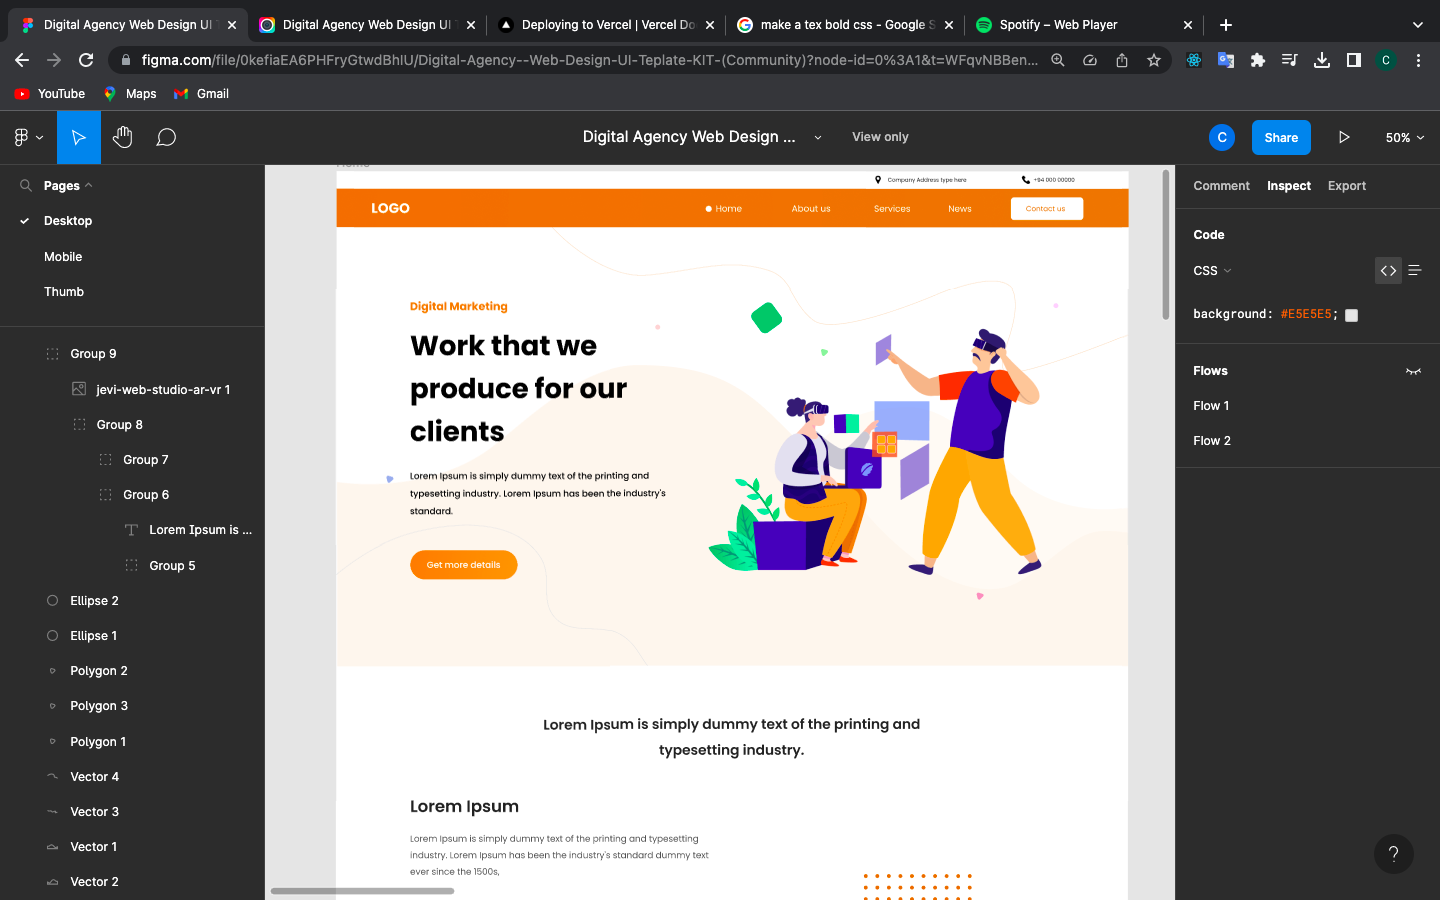Collapse the Pages list chevron
The width and height of the screenshot is (1440, 900).
pos(89,186)
